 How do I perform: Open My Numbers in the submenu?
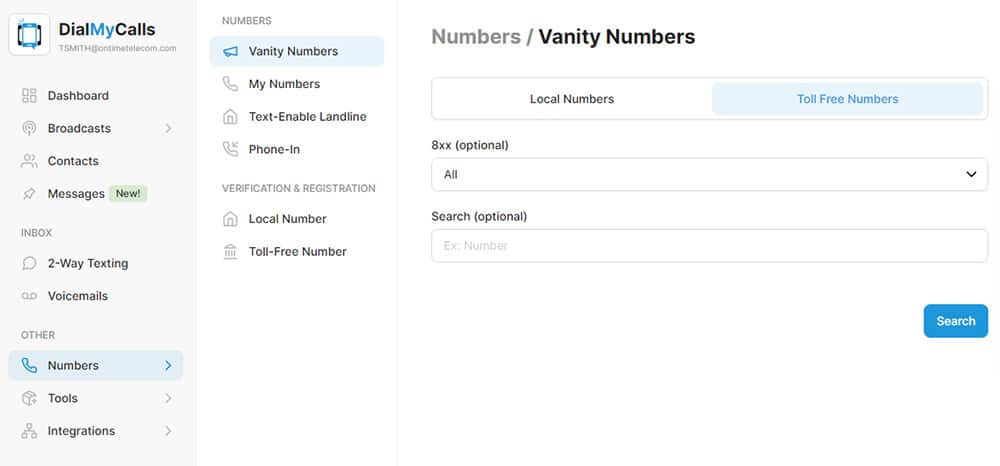[x=284, y=84]
